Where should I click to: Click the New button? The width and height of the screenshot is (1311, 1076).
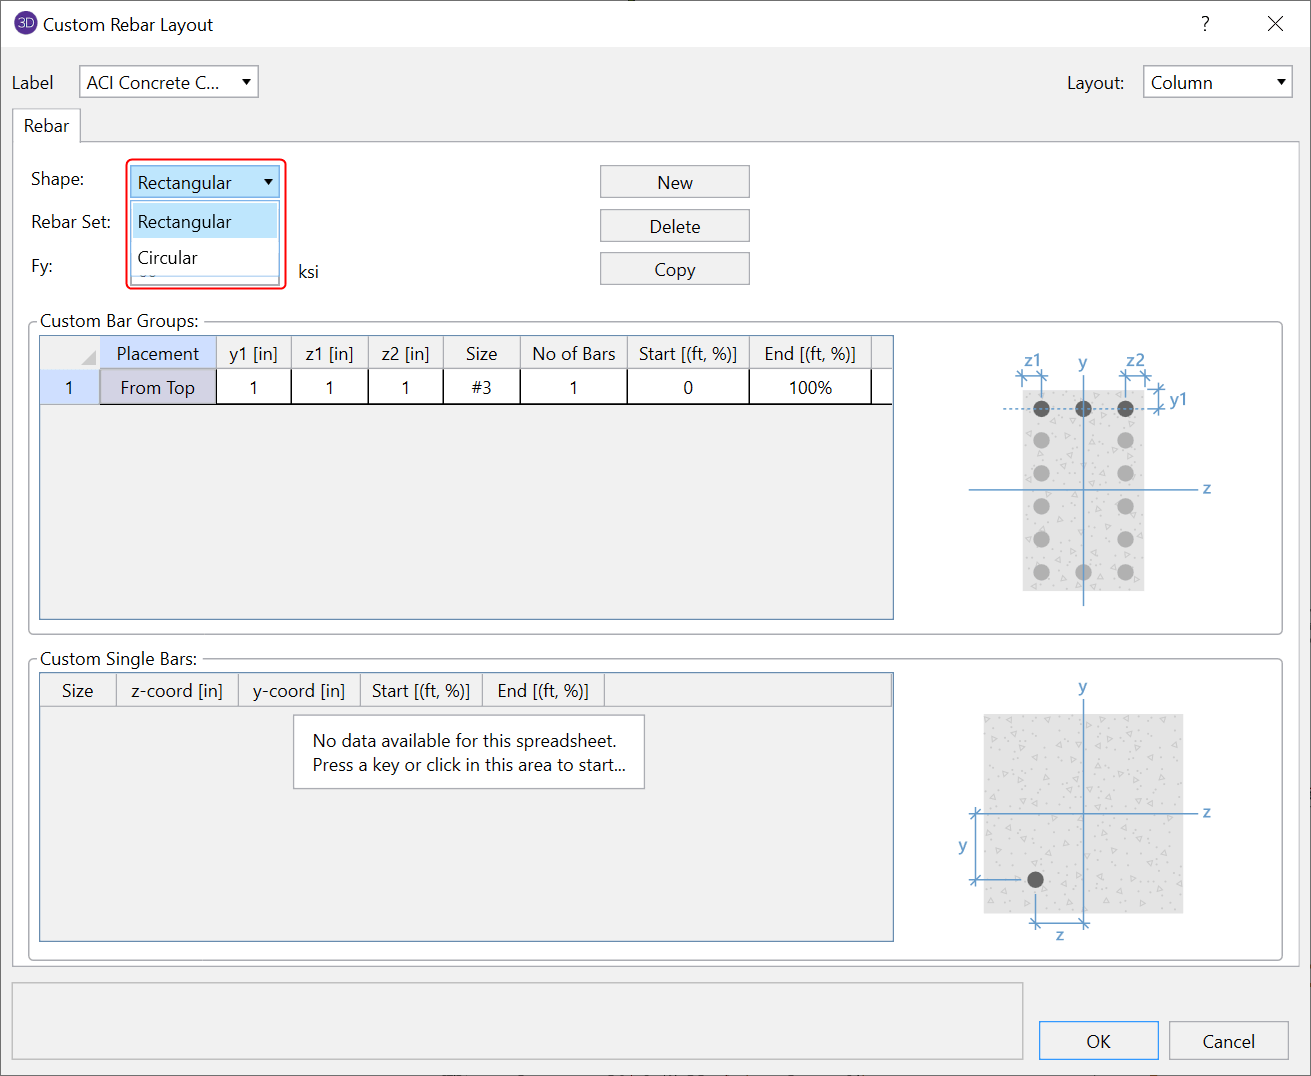[674, 182]
